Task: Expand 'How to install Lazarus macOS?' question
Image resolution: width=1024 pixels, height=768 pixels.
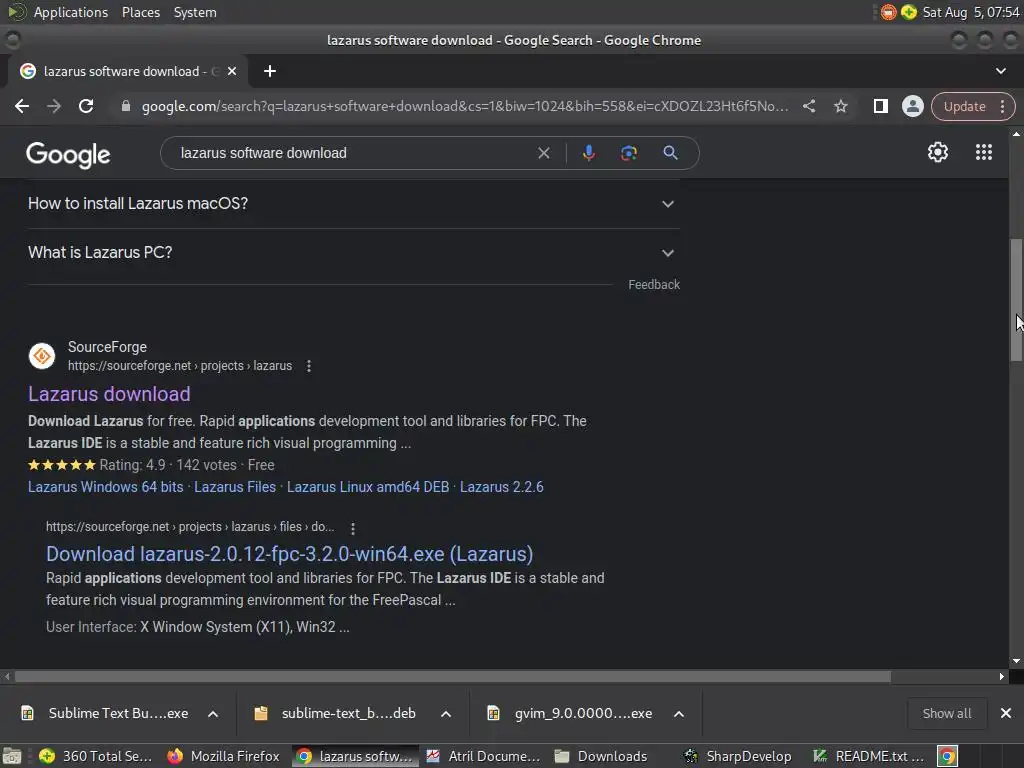Action: [353, 204]
